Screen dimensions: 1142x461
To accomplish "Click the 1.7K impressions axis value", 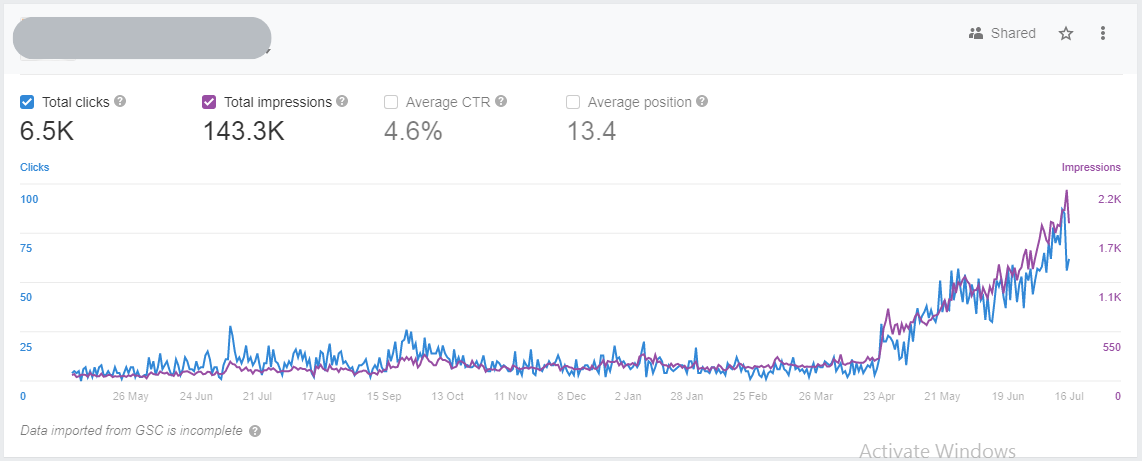I will tap(1110, 248).
